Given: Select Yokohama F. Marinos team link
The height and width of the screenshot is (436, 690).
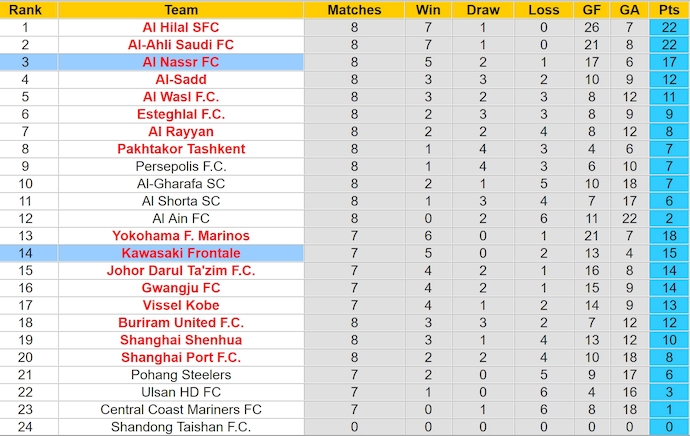Looking at the screenshot, I should 180,236.
